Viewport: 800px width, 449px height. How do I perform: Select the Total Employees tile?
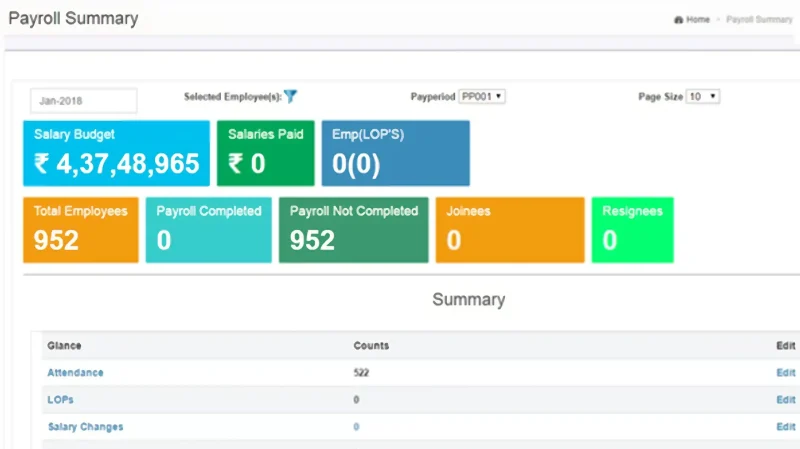[x=81, y=230]
